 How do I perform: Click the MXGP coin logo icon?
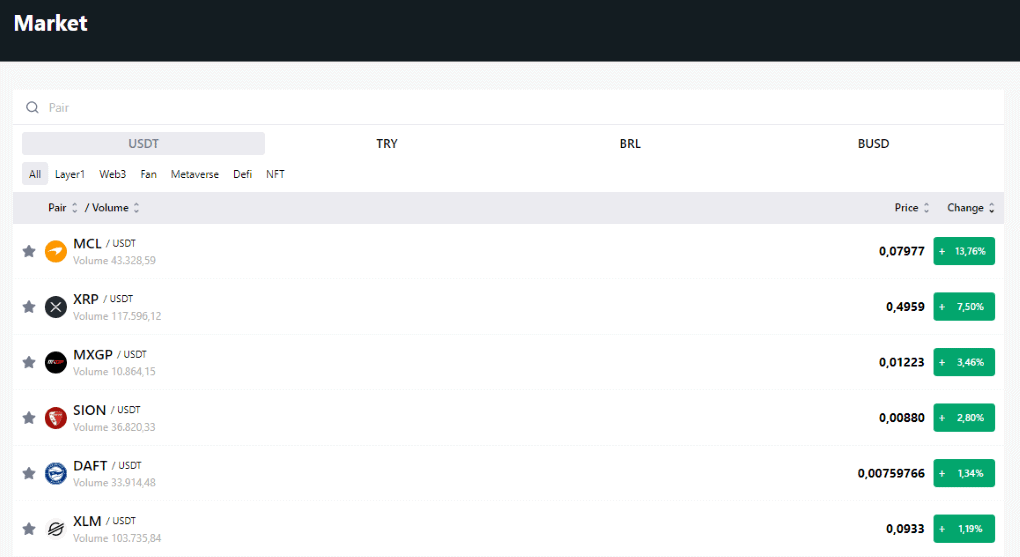point(56,362)
